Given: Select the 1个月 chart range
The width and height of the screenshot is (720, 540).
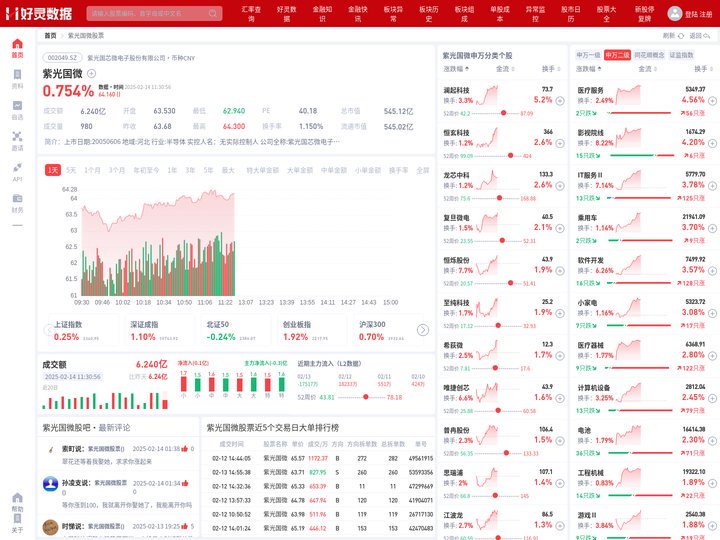Looking at the screenshot, I should point(92,170).
